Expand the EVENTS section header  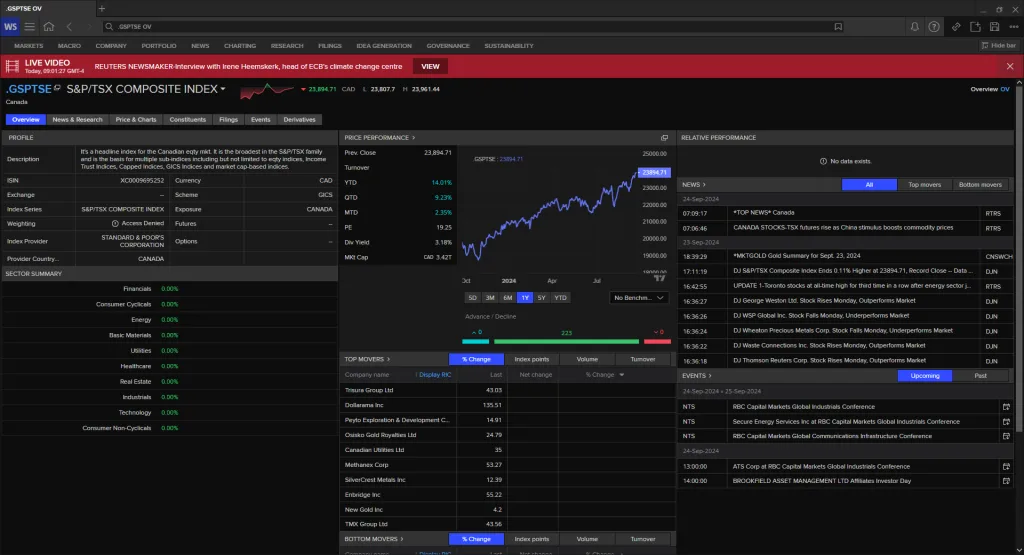click(x=696, y=375)
